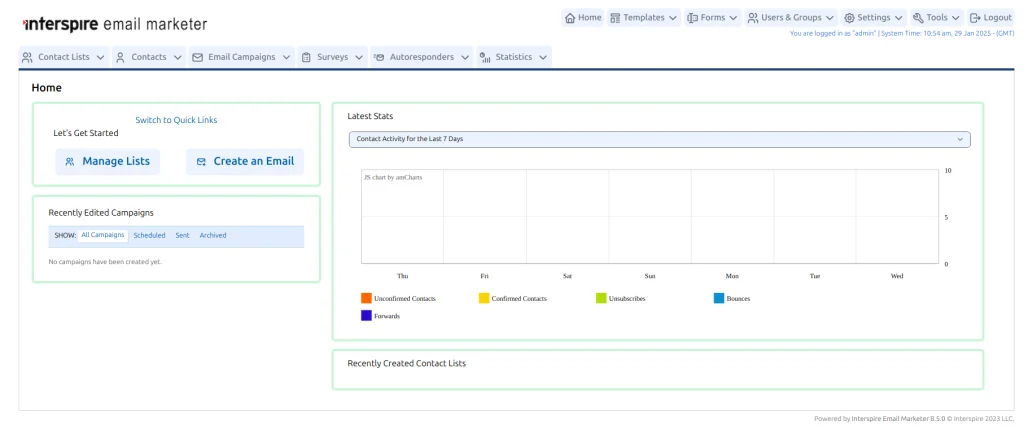Click the Home house icon
This screenshot has width=1024, height=443.
[570, 18]
